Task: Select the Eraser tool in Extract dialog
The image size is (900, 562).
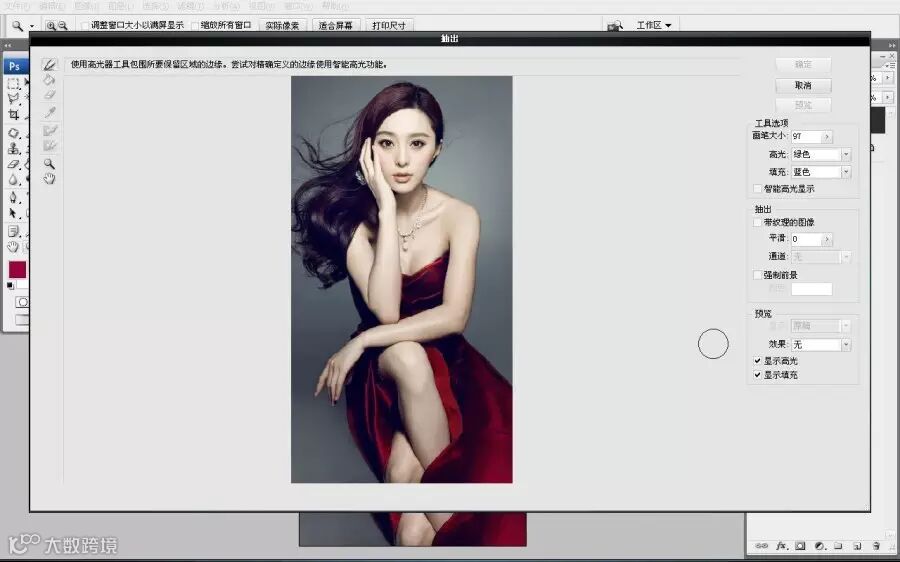Action: click(x=50, y=95)
